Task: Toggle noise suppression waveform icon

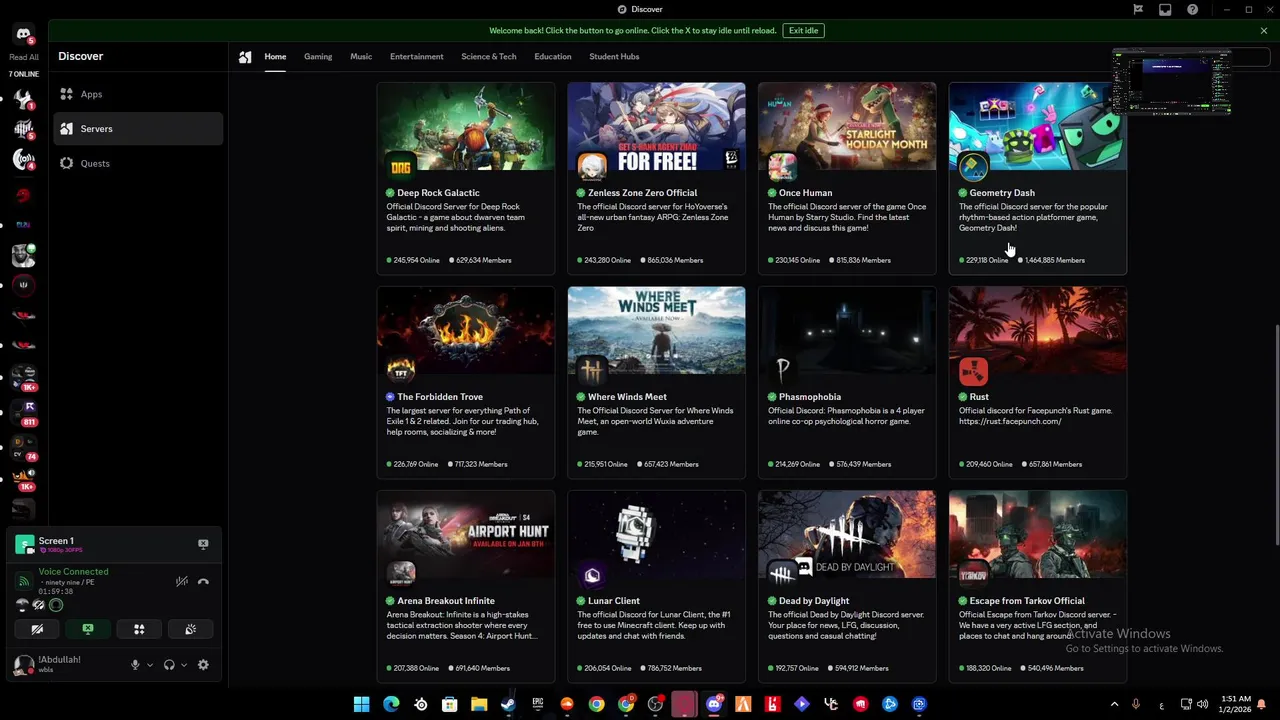Action: (181, 582)
